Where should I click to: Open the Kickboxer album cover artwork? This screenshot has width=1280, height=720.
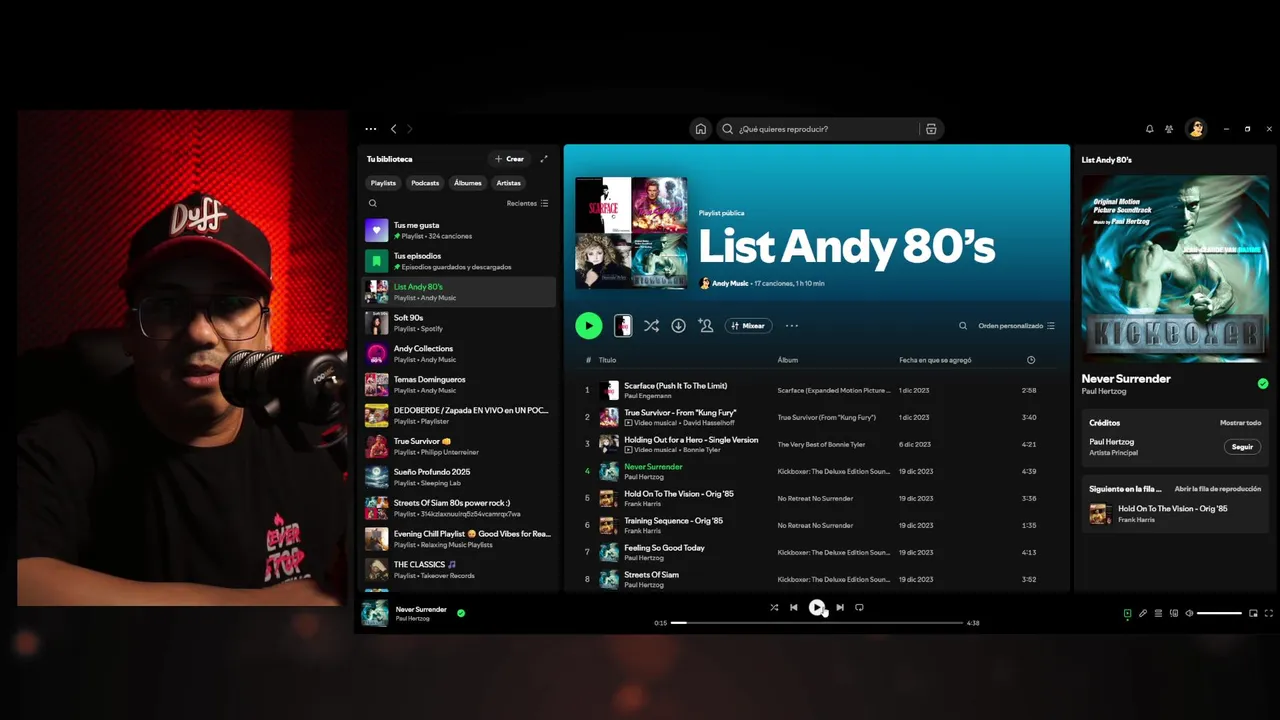point(1175,269)
